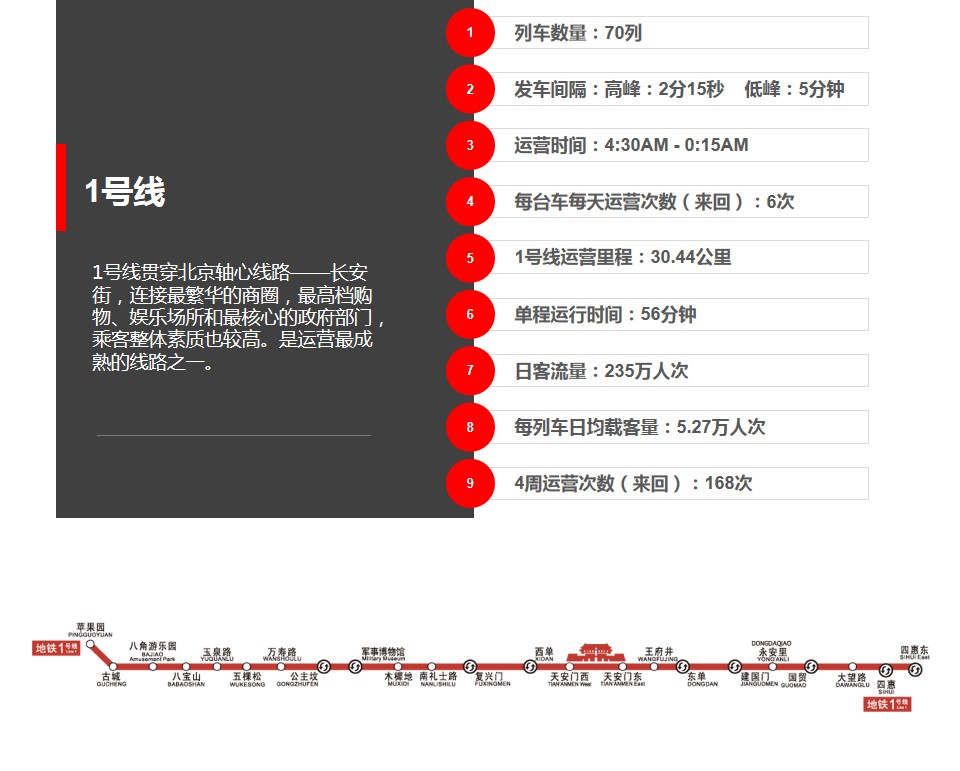Click the red circle numbered 3
Viewport: 960px width, 771px height.
click(470, 145)
